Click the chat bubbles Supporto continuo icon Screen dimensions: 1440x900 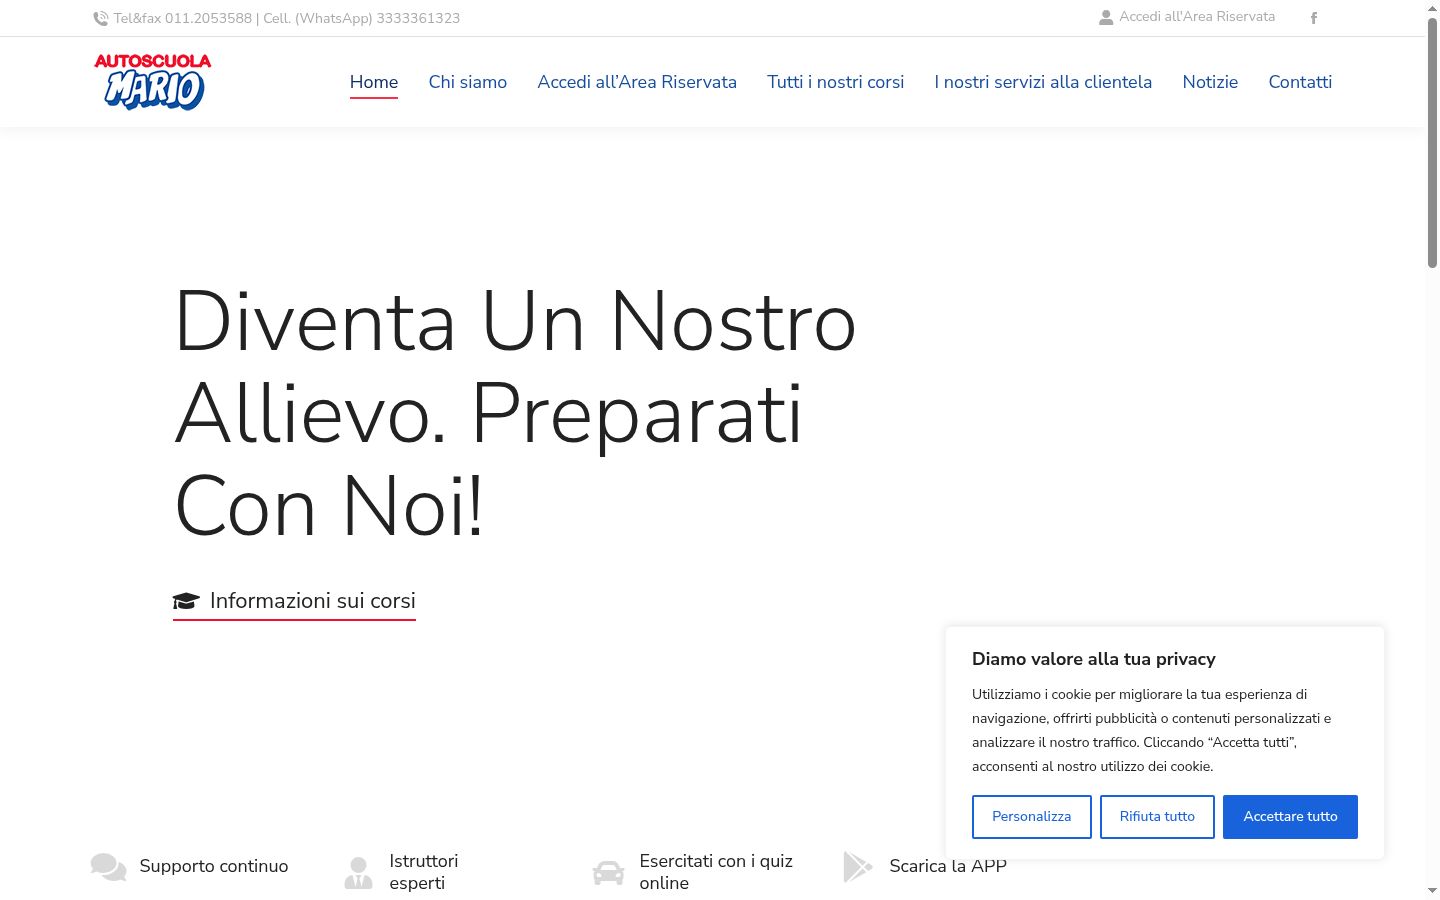tap(108, 867)
